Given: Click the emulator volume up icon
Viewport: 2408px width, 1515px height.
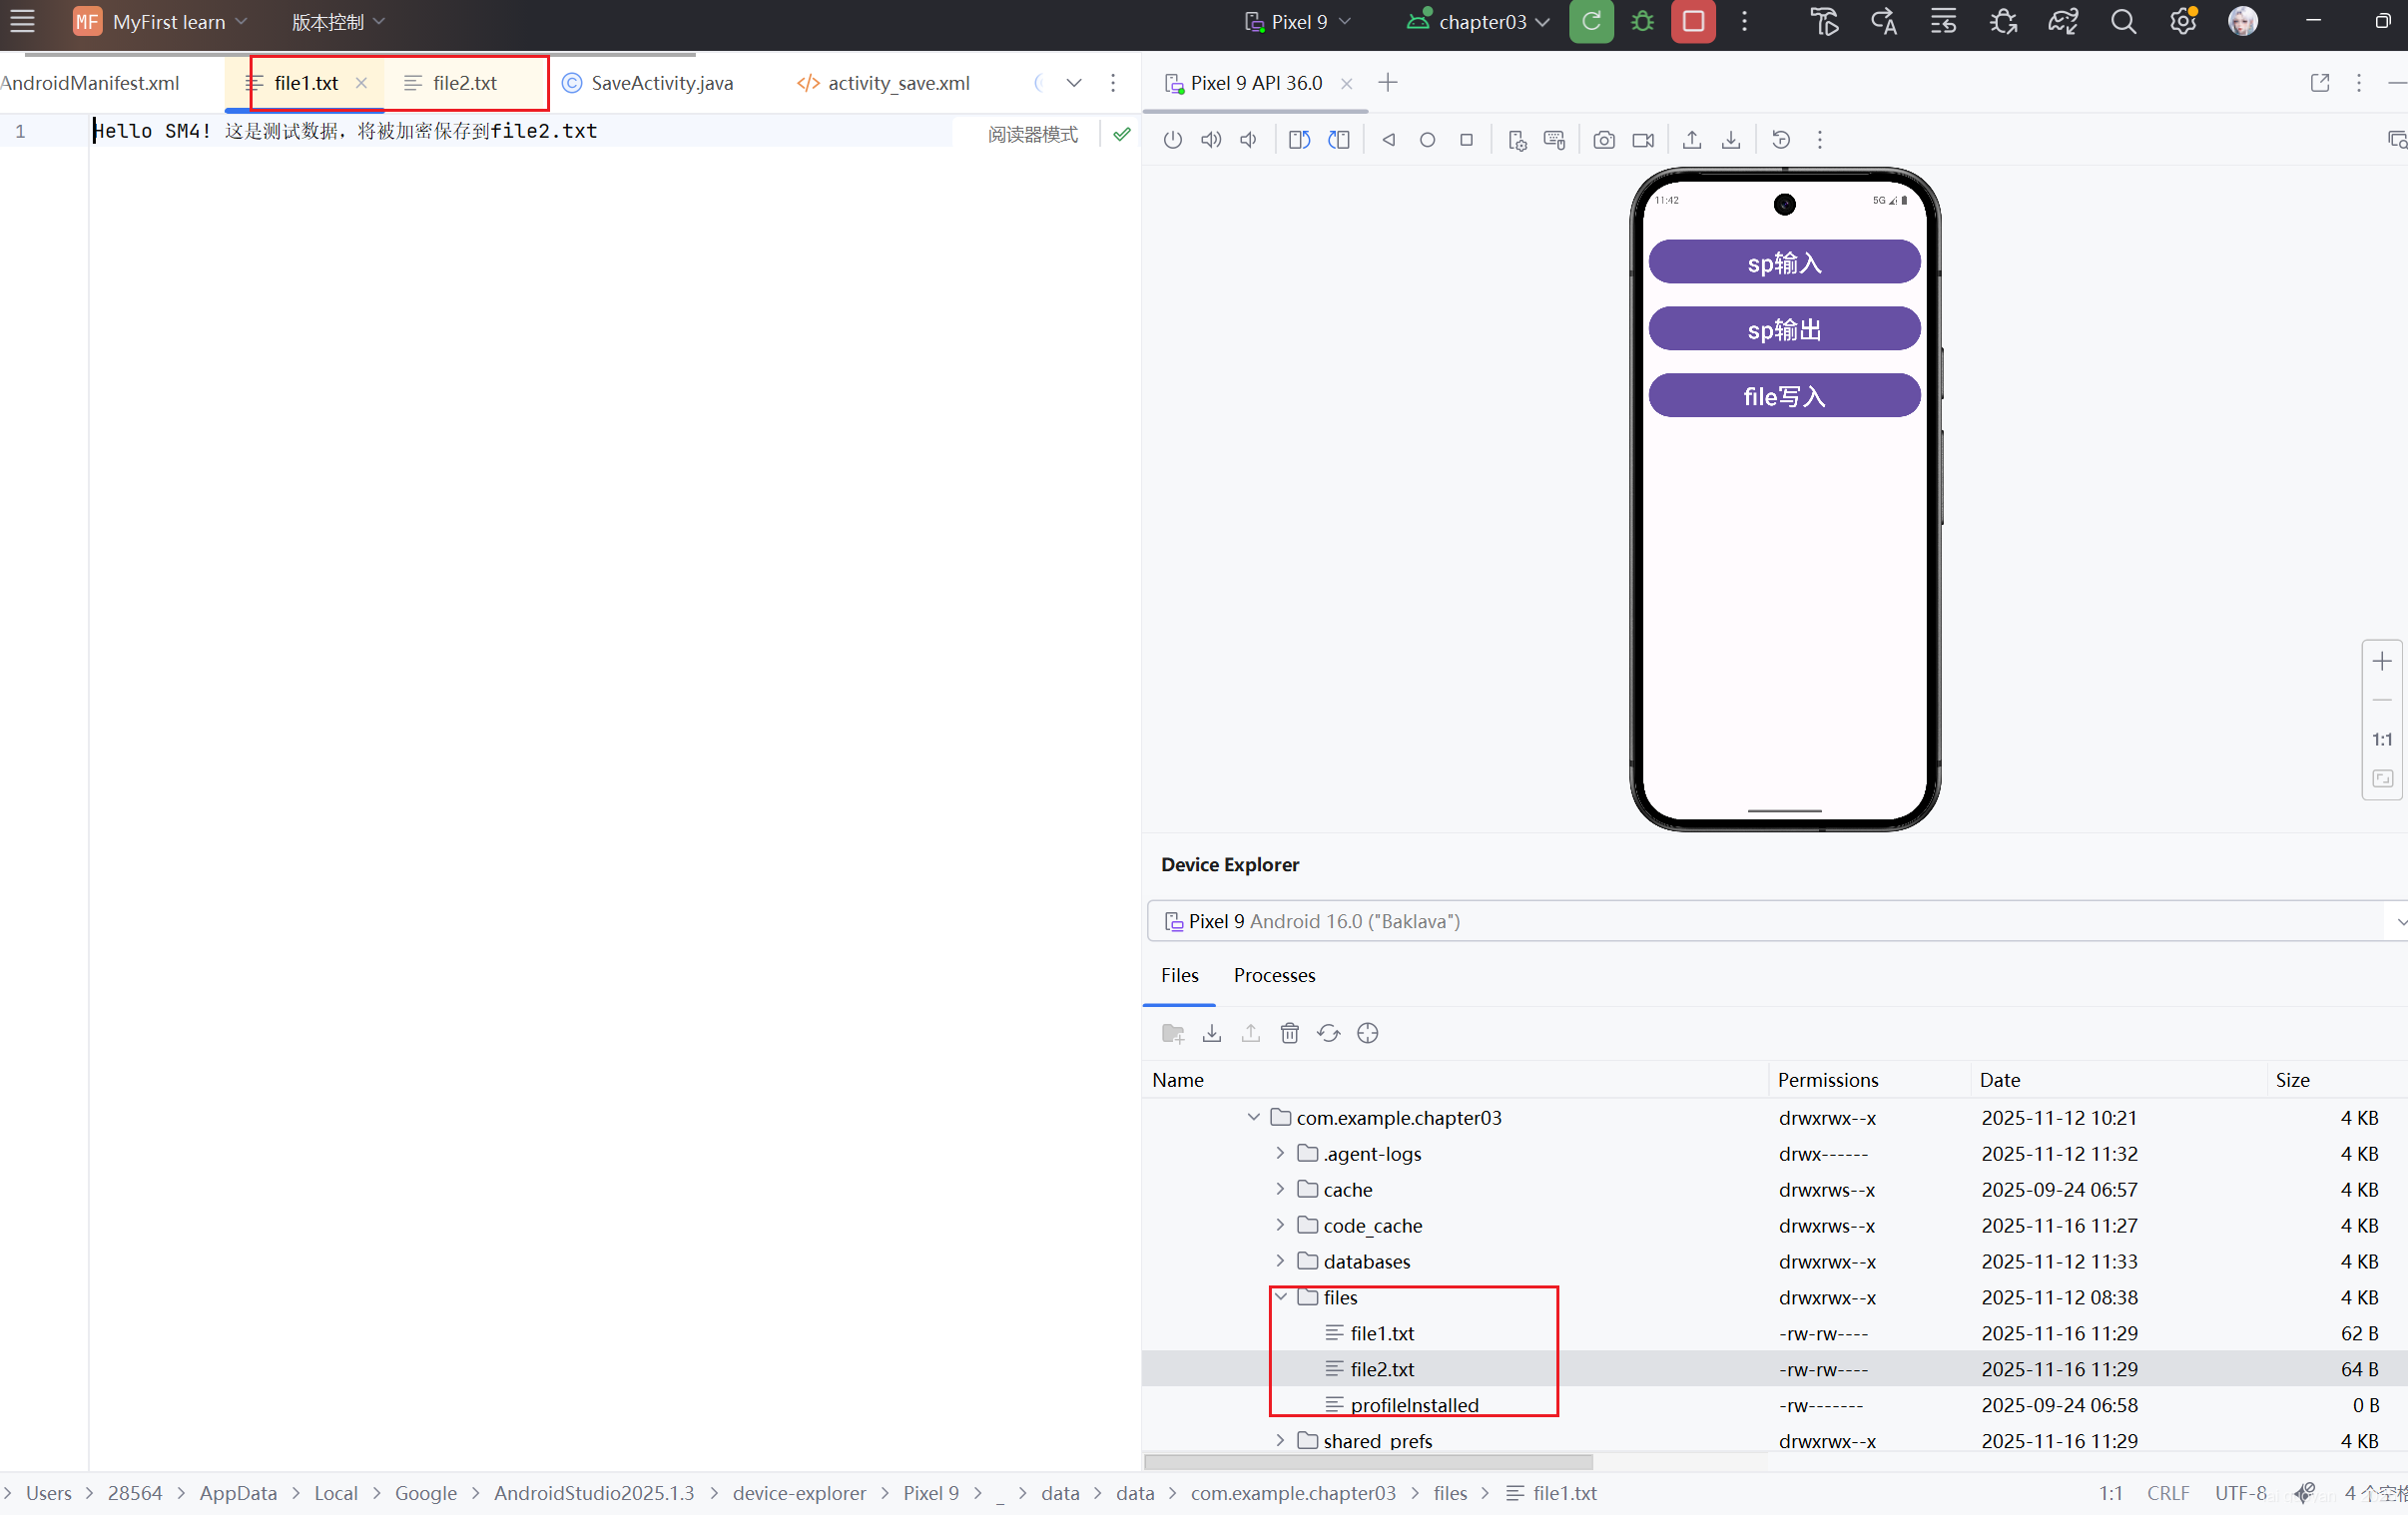Looking at the screenshot, I should 1210,140.
